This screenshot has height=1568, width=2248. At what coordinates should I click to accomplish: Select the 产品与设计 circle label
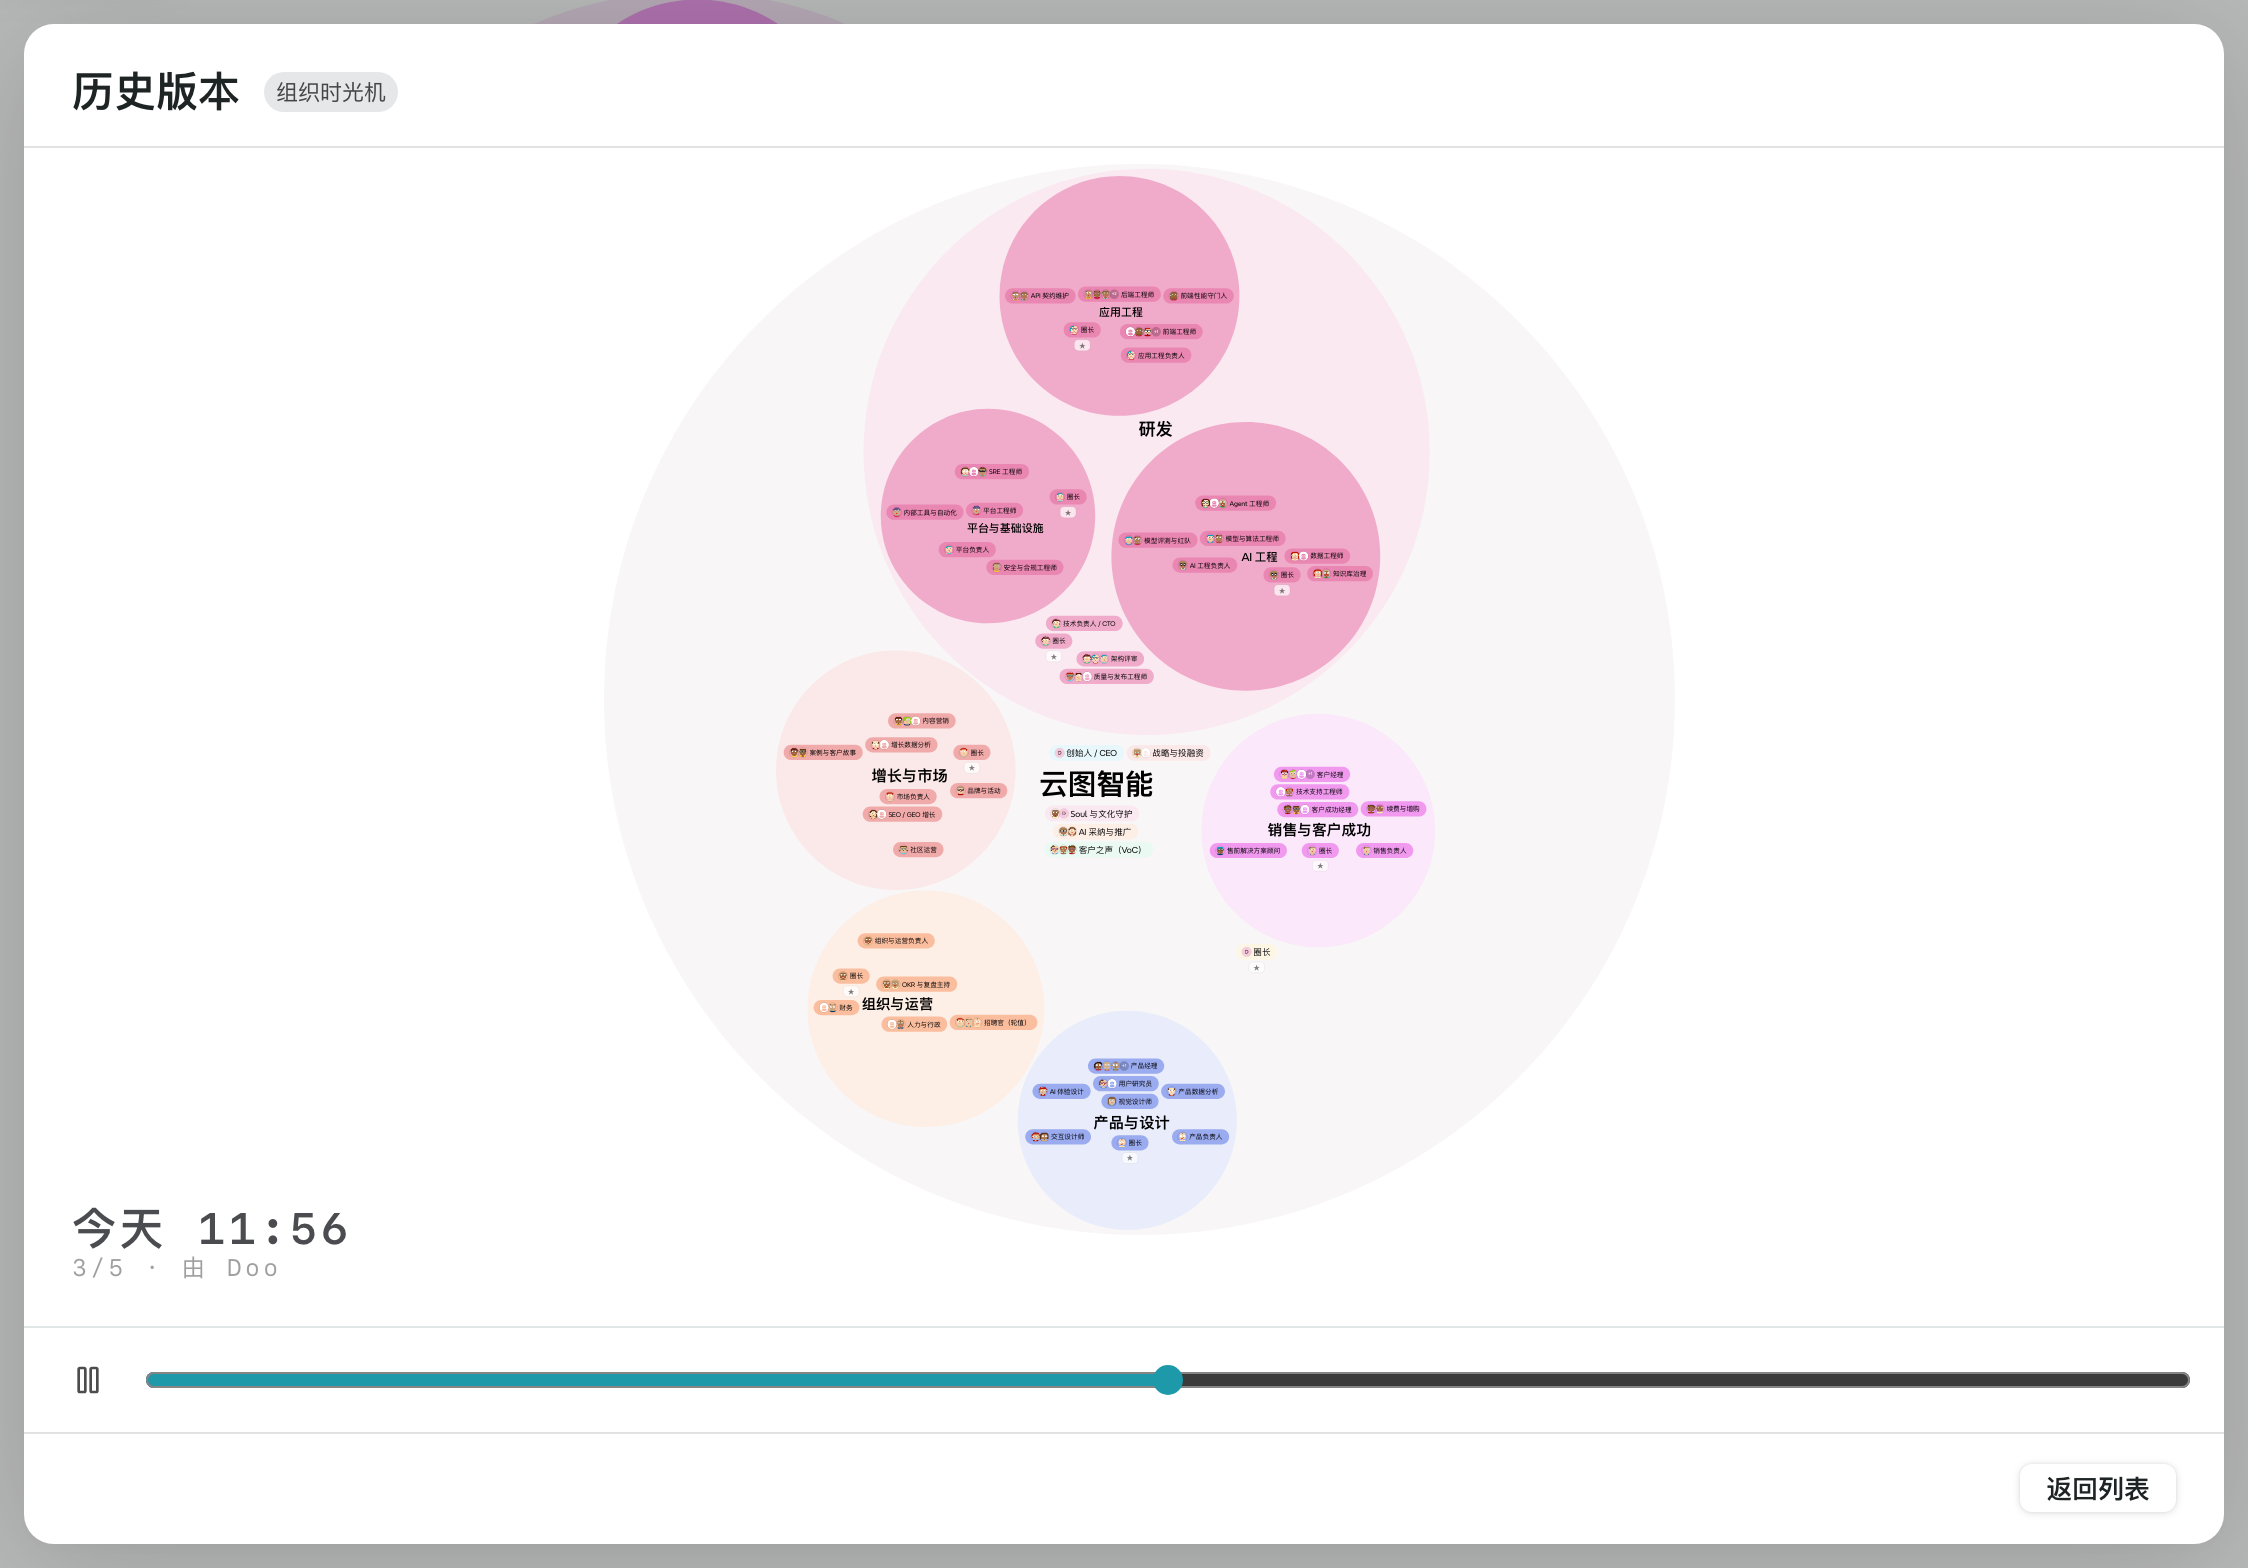(x=1131, y=1122)
